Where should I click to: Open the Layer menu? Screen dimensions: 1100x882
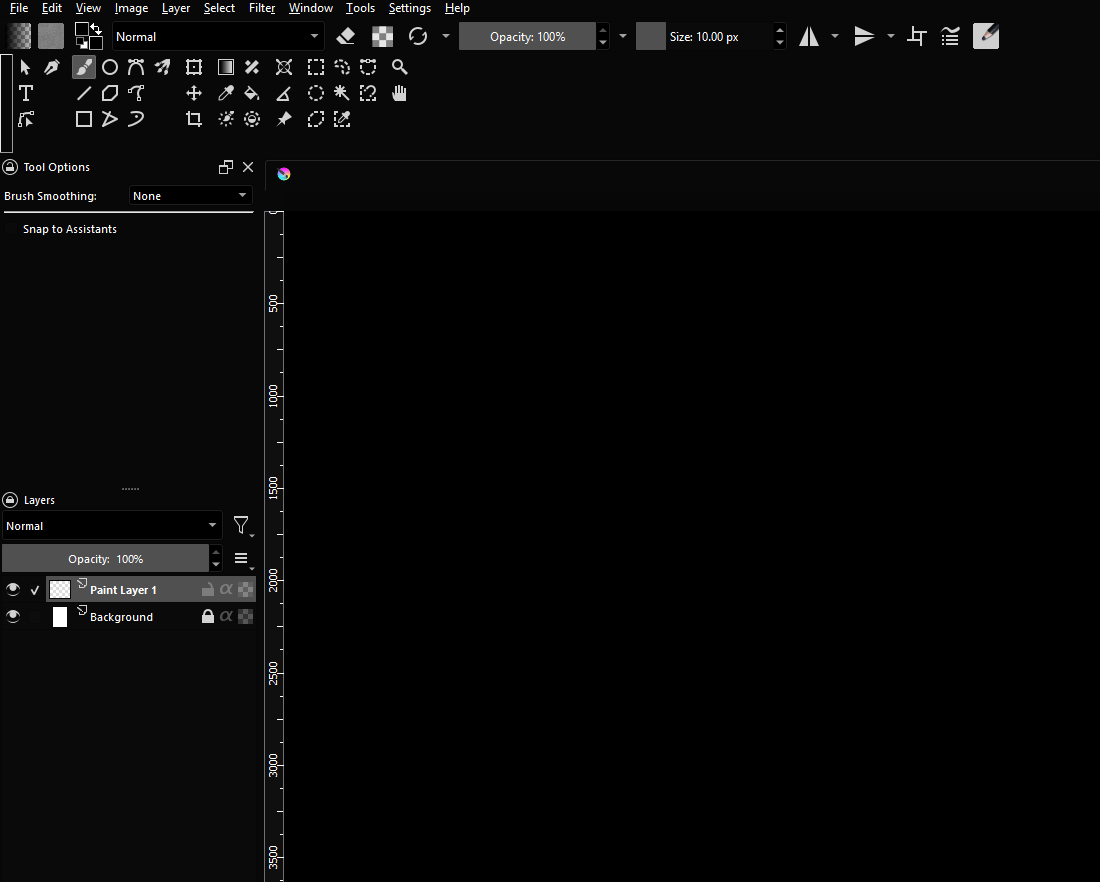click(x=176, y=8)
